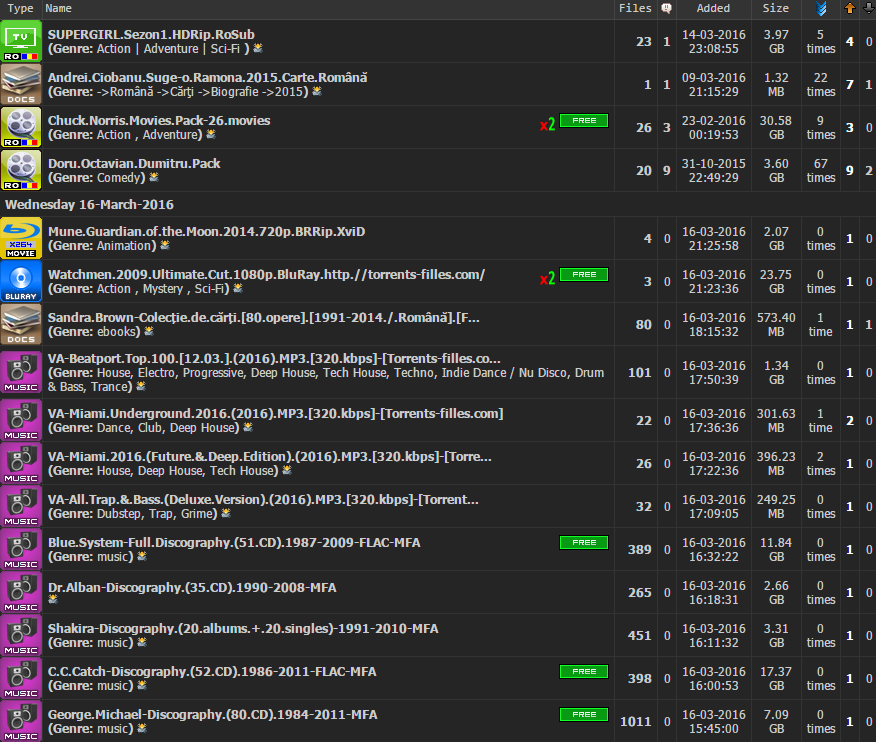Click the FREE badge on George.Michael row

click(x=584, y=715)
